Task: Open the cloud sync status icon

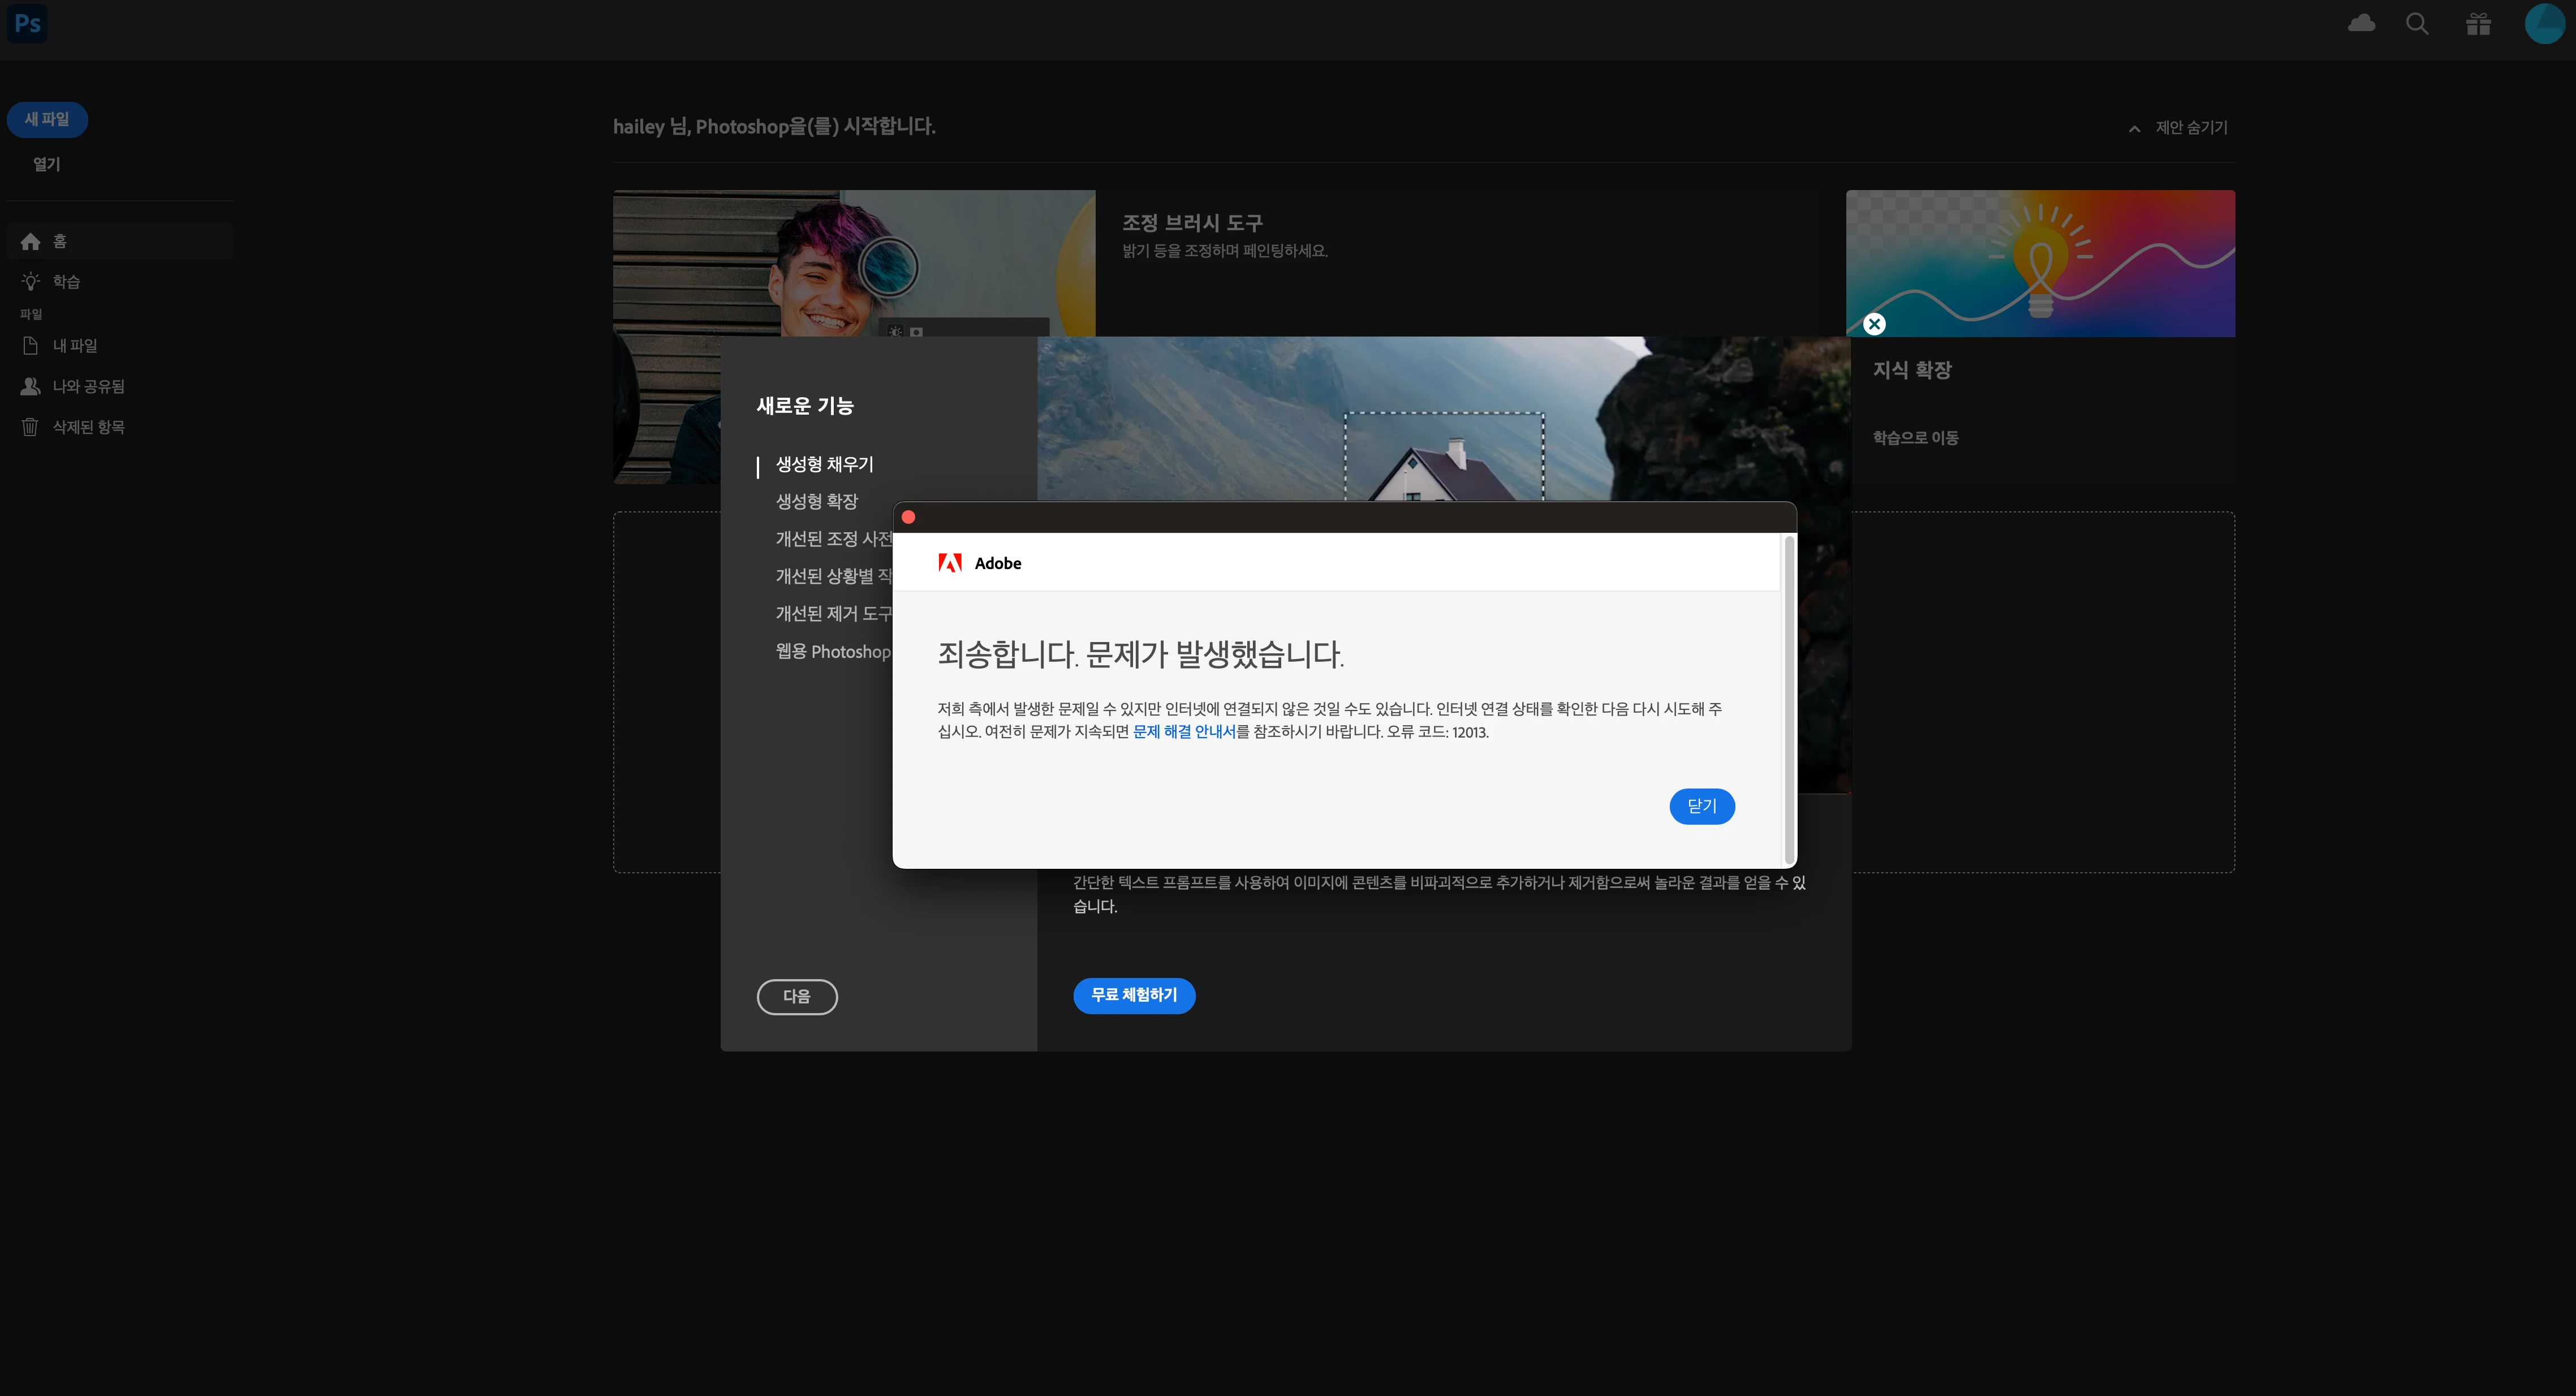Action: 2361,23
